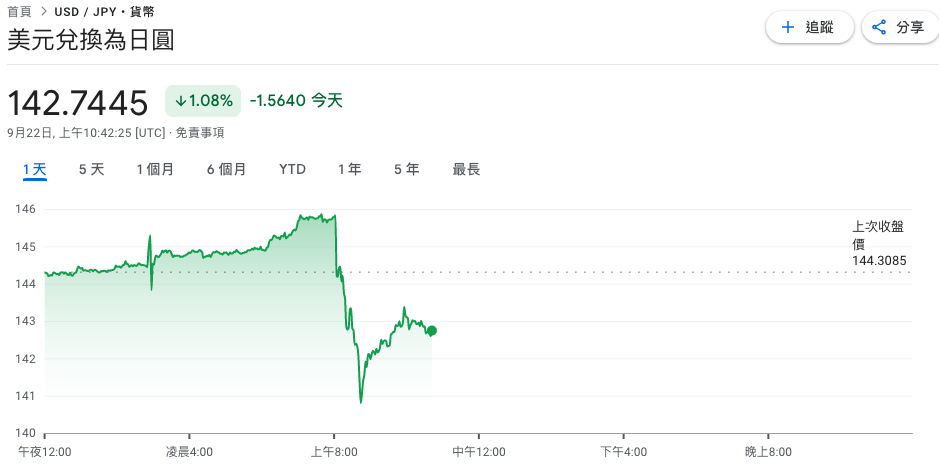
Task: Click the chart's lowest dip near 141
Action: (x=361, y=402)
